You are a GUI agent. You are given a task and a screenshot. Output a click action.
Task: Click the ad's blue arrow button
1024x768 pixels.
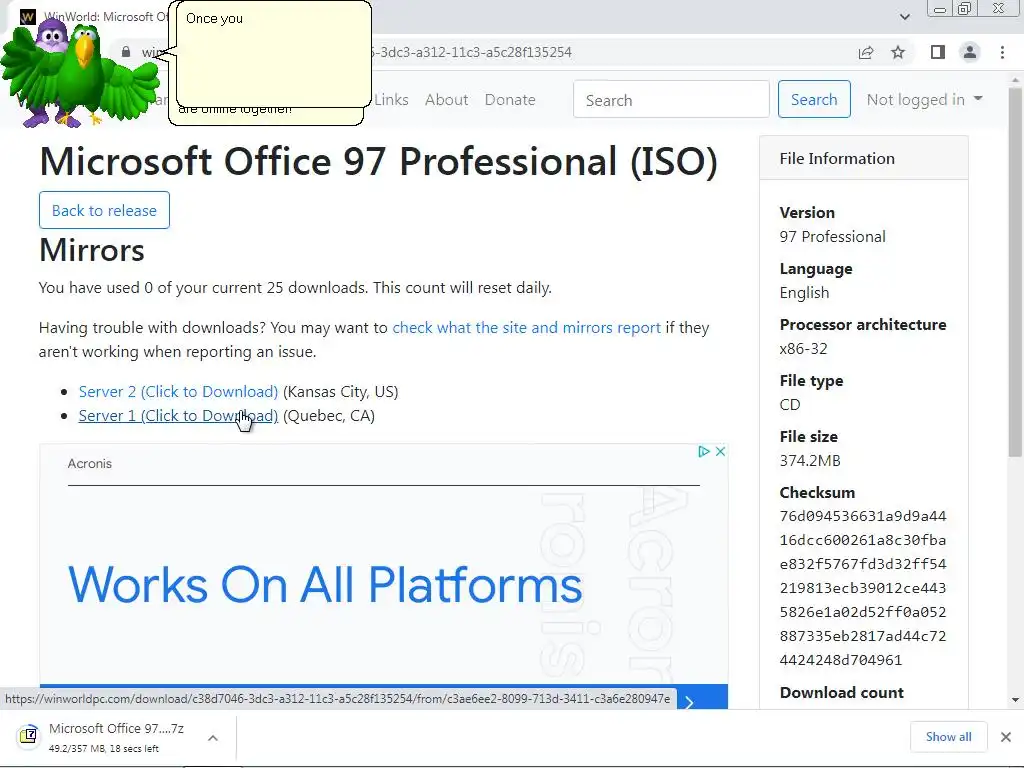point(689,701)
